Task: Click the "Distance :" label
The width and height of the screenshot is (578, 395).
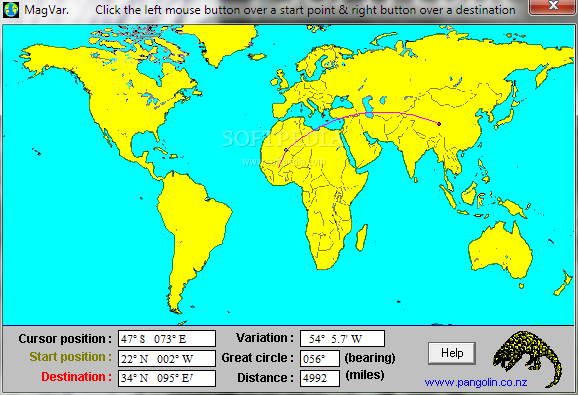Action: coord(265,378)
